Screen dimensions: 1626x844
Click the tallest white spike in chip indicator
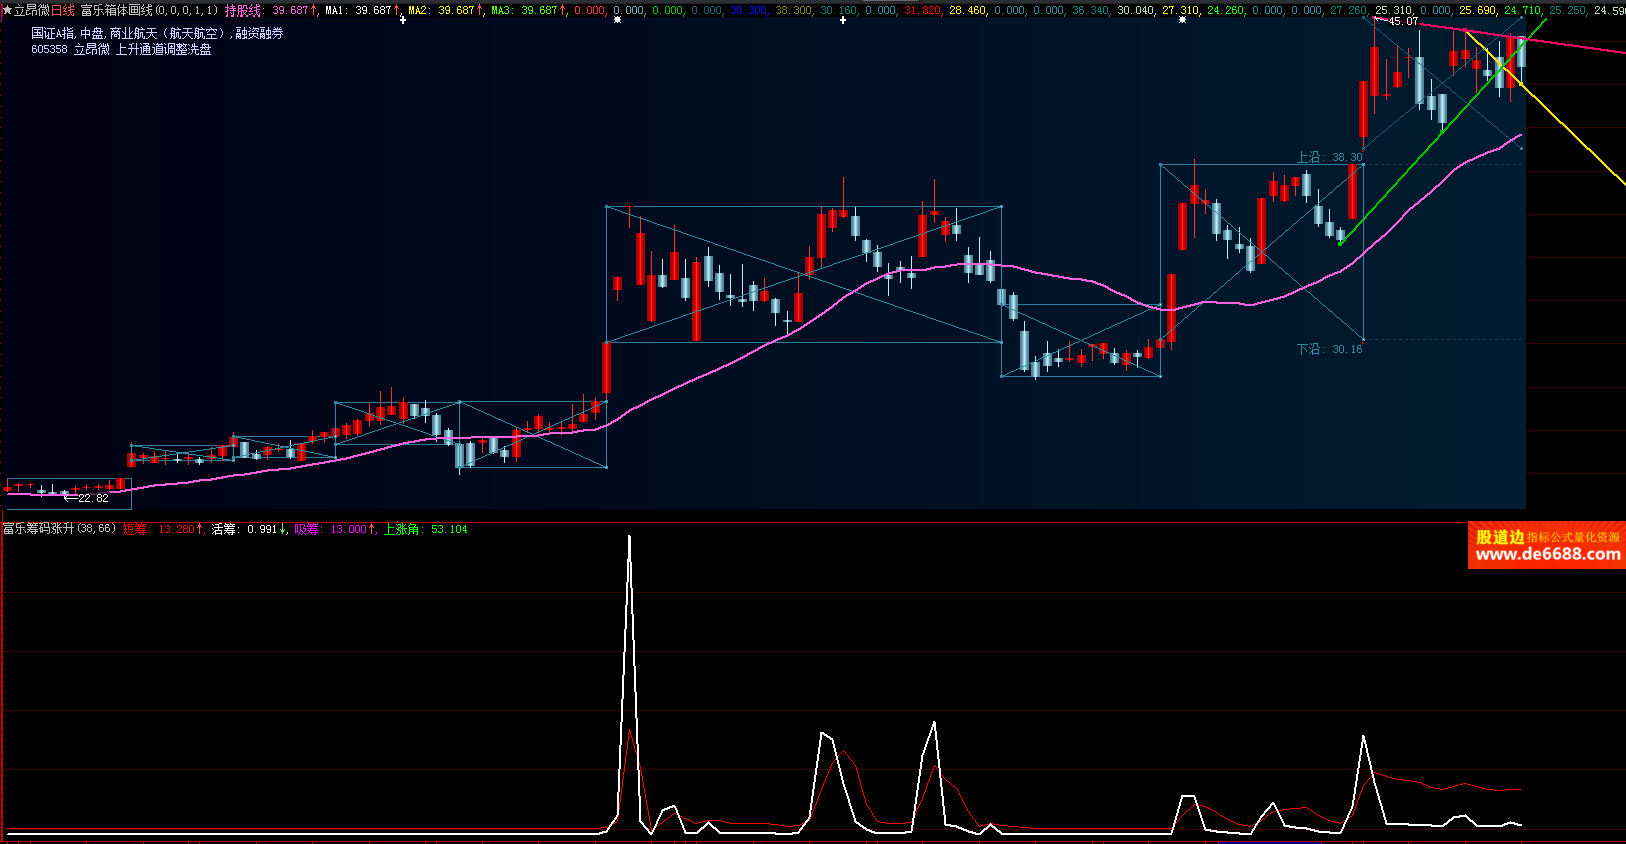(629, 540)
